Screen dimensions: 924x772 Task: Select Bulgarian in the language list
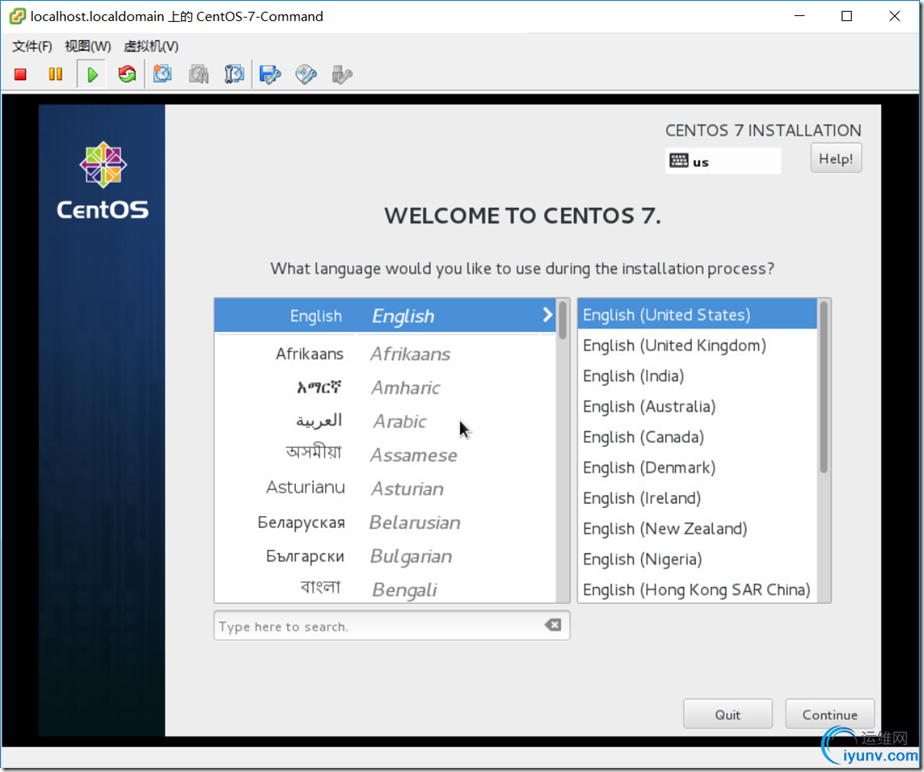tap(385, 556)
